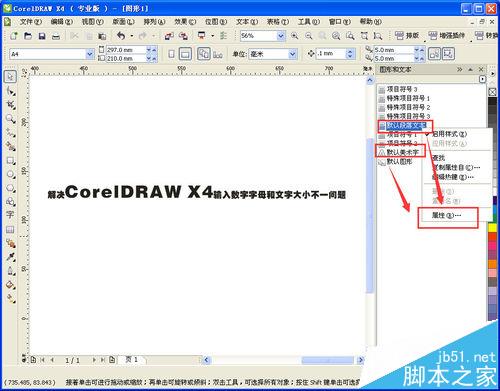Screen dimensions: 500x391
Task: Open the undo history dropdown arrow
Action: coord(132,36)
